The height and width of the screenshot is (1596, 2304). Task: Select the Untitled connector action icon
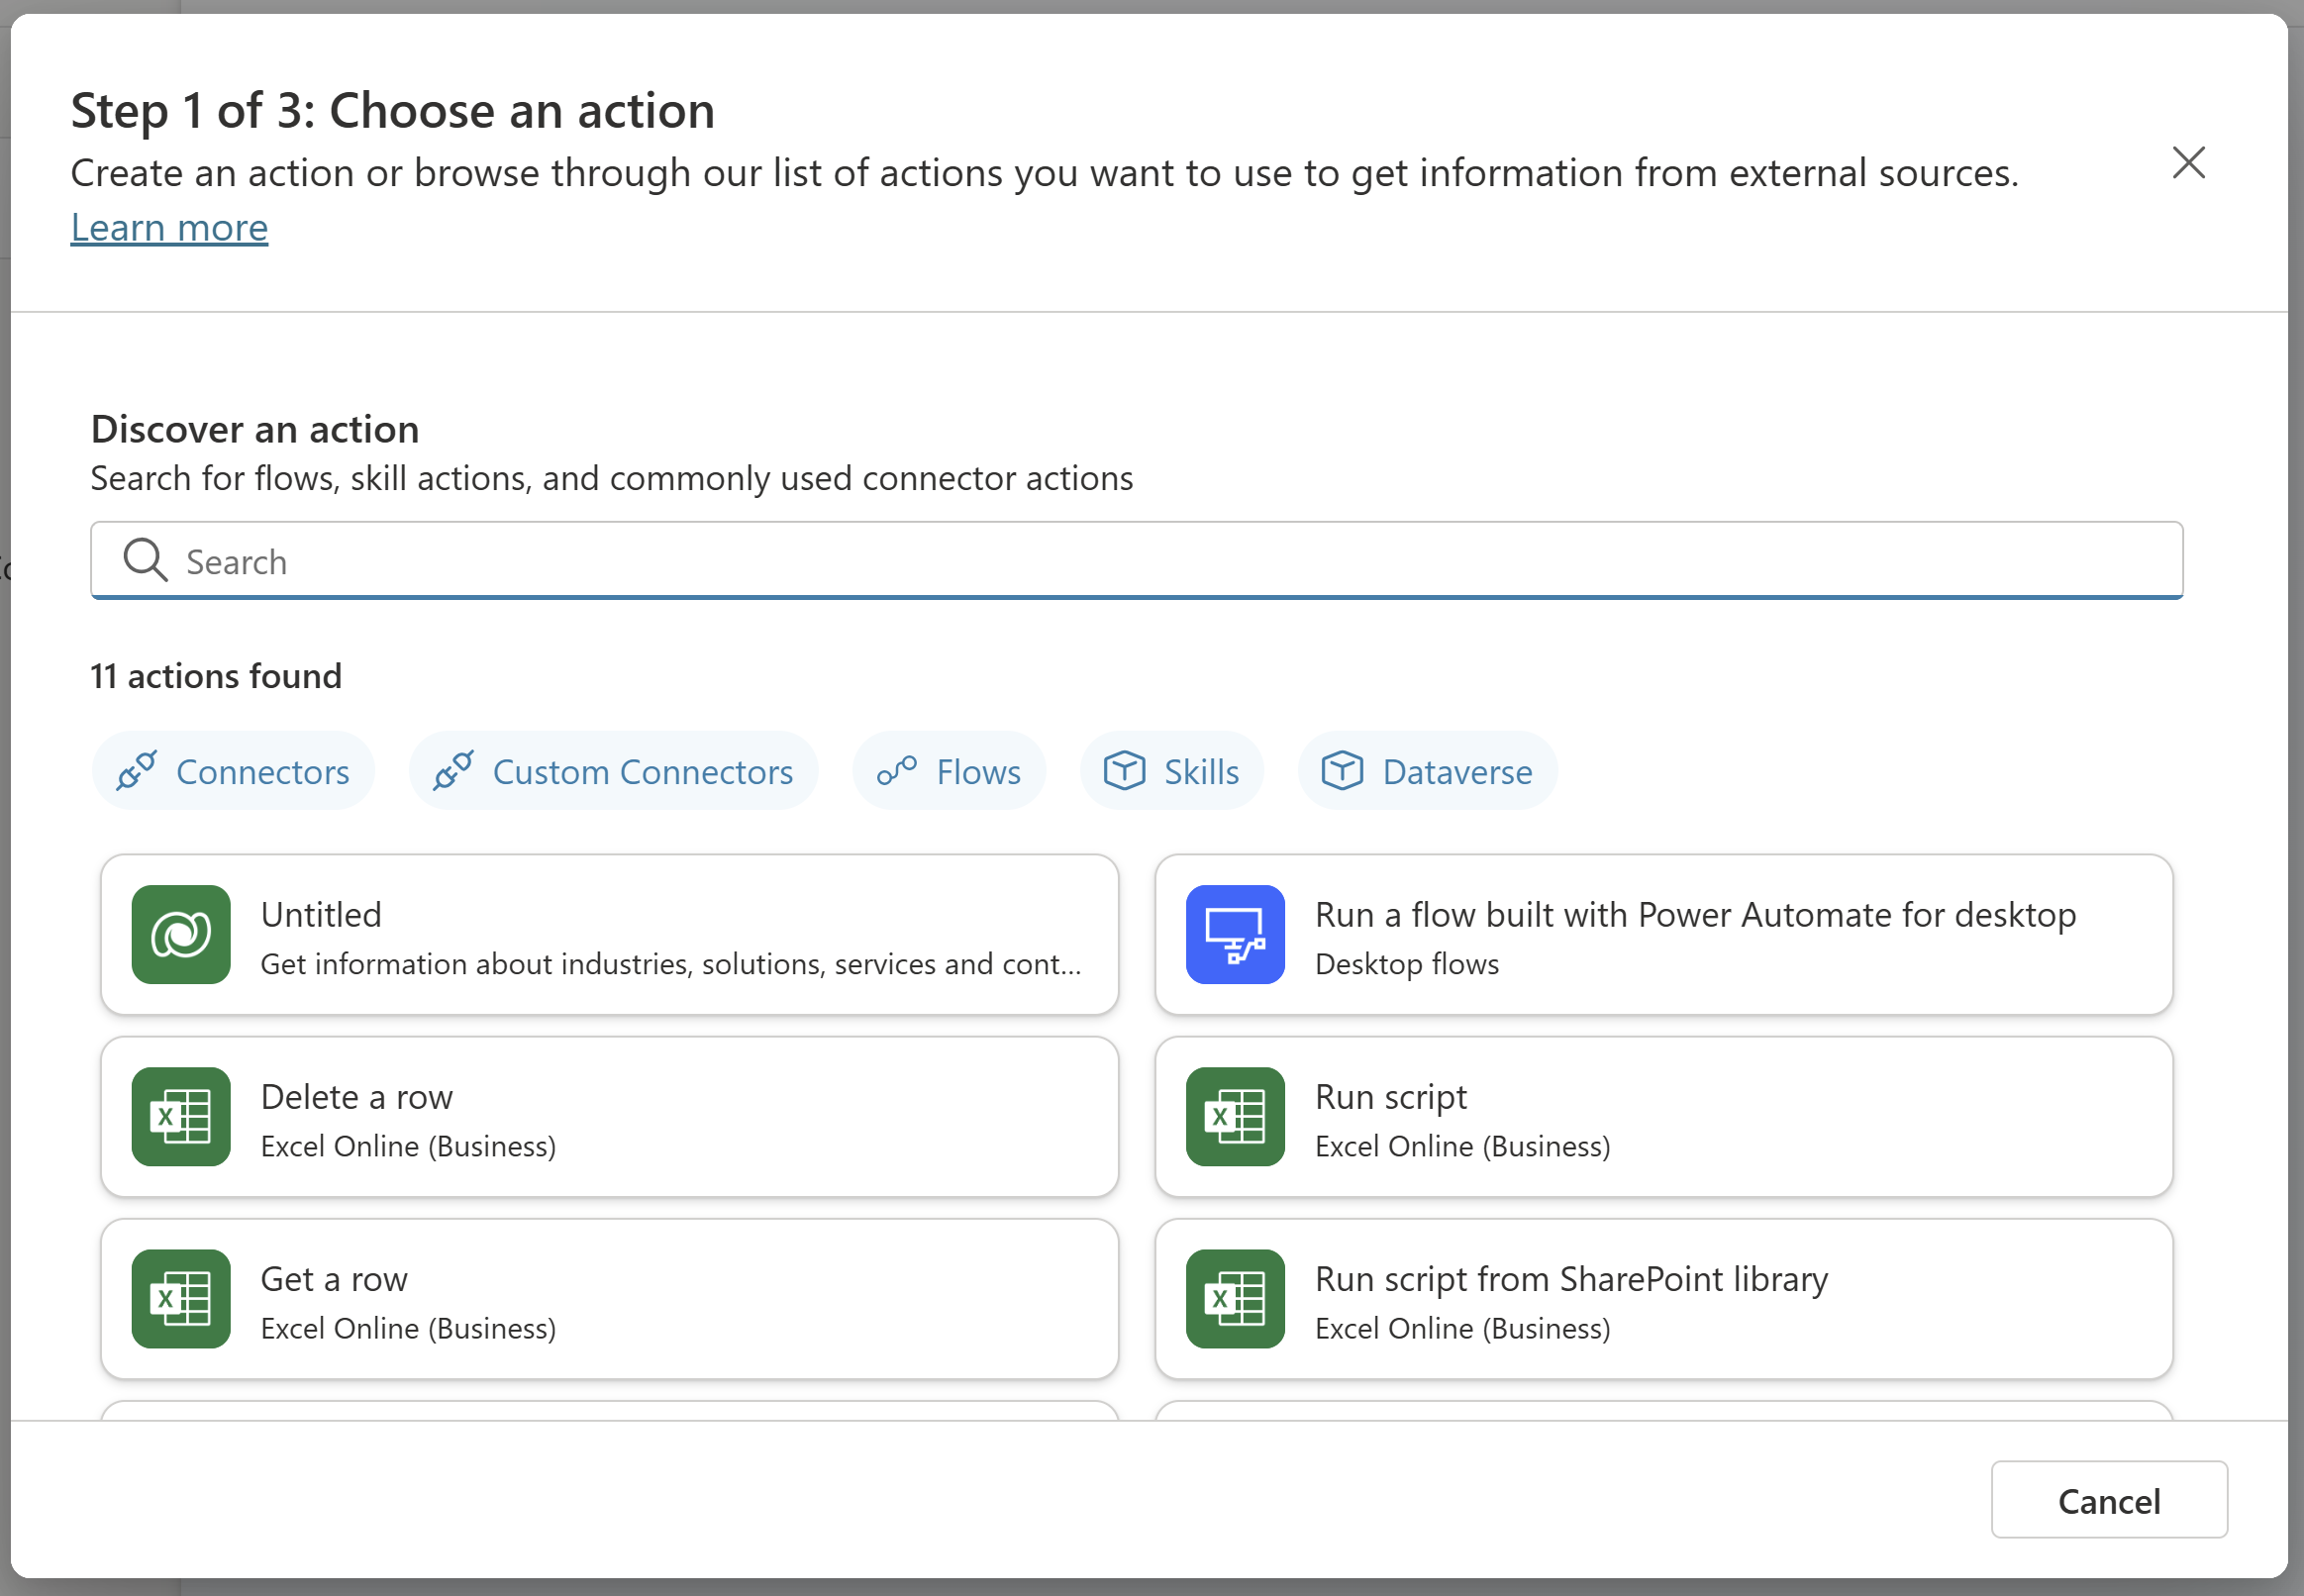178,935
